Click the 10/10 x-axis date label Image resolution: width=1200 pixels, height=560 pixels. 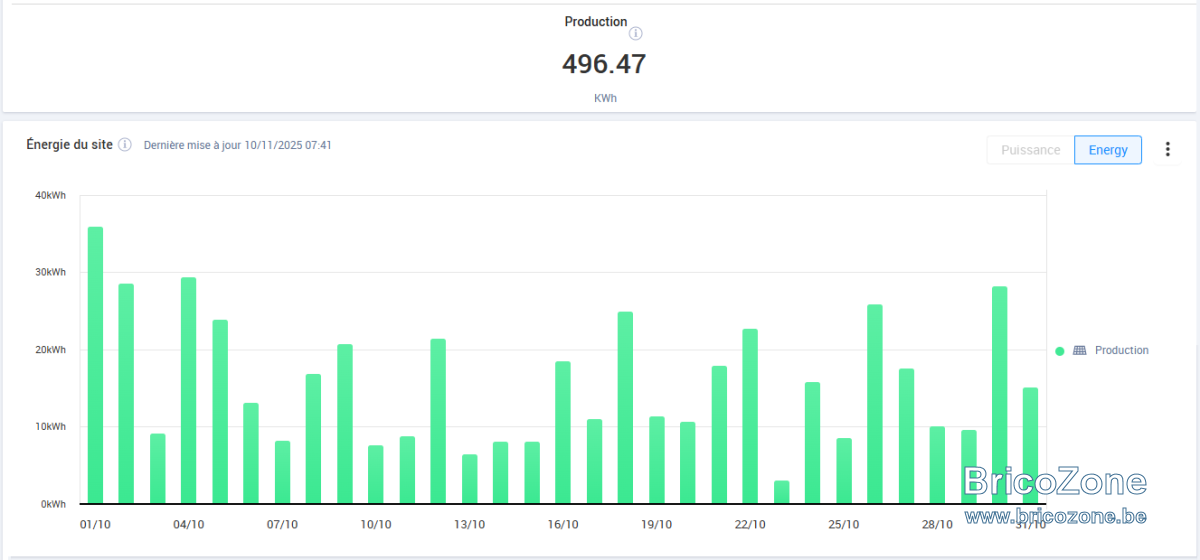click(x=376, y=524)
